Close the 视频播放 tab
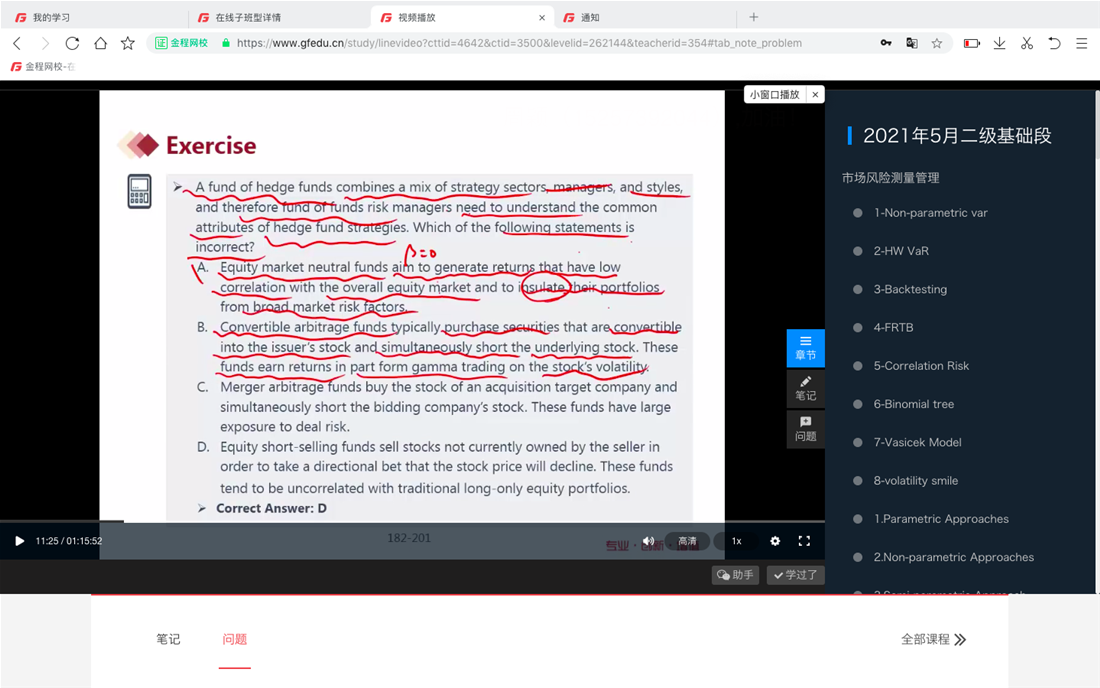The width and height of the screenshot is (1100, 688). pyautogui.click(x=542, y=18)
